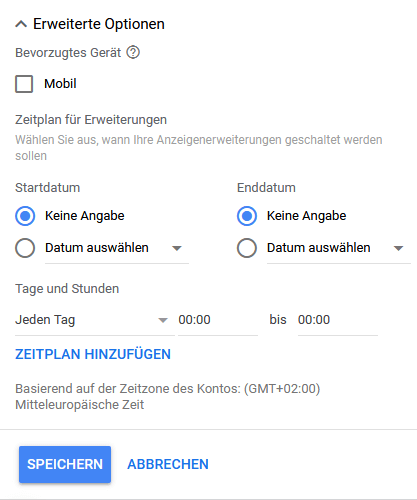Click Datum auswählen text under Startdatum

point(97,248)
